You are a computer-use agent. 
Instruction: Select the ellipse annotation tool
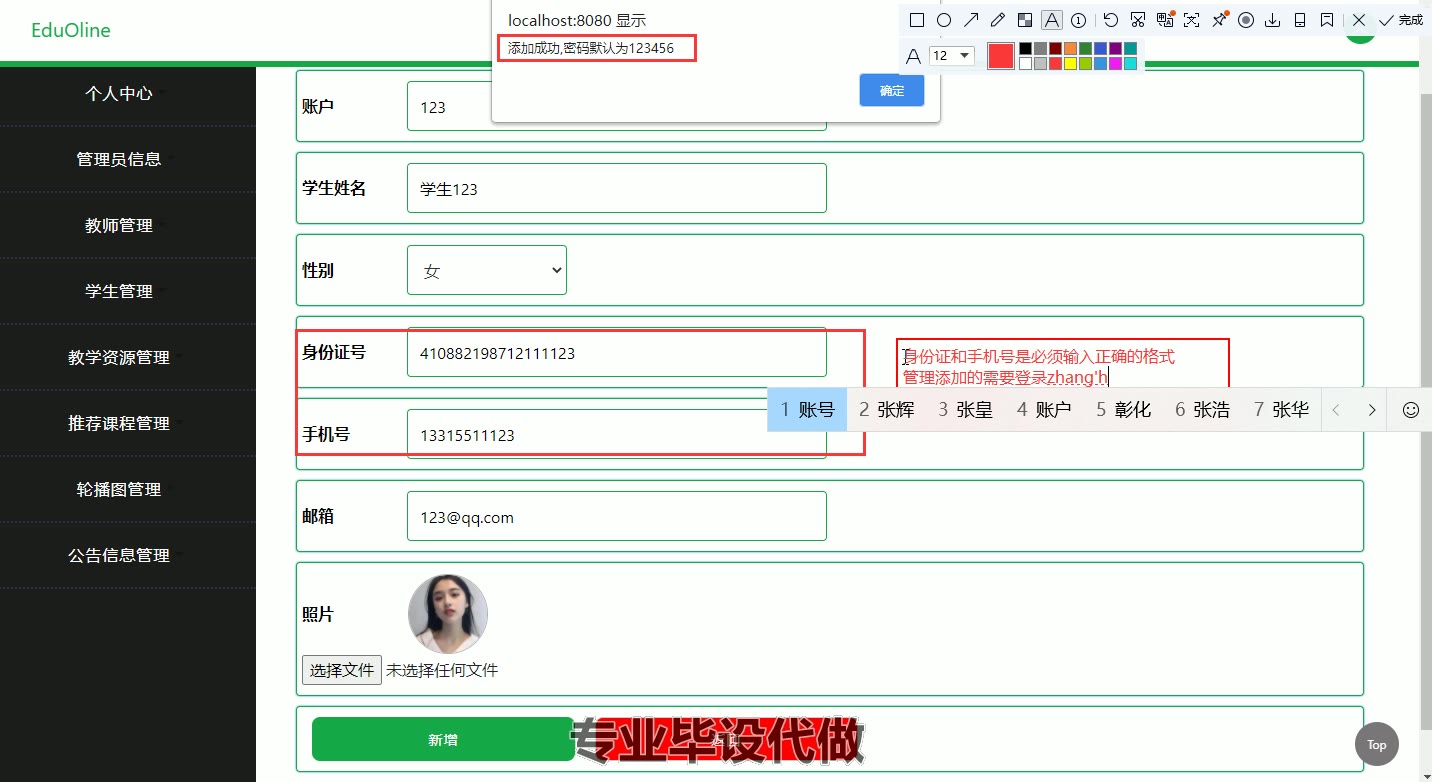point(944,20)
